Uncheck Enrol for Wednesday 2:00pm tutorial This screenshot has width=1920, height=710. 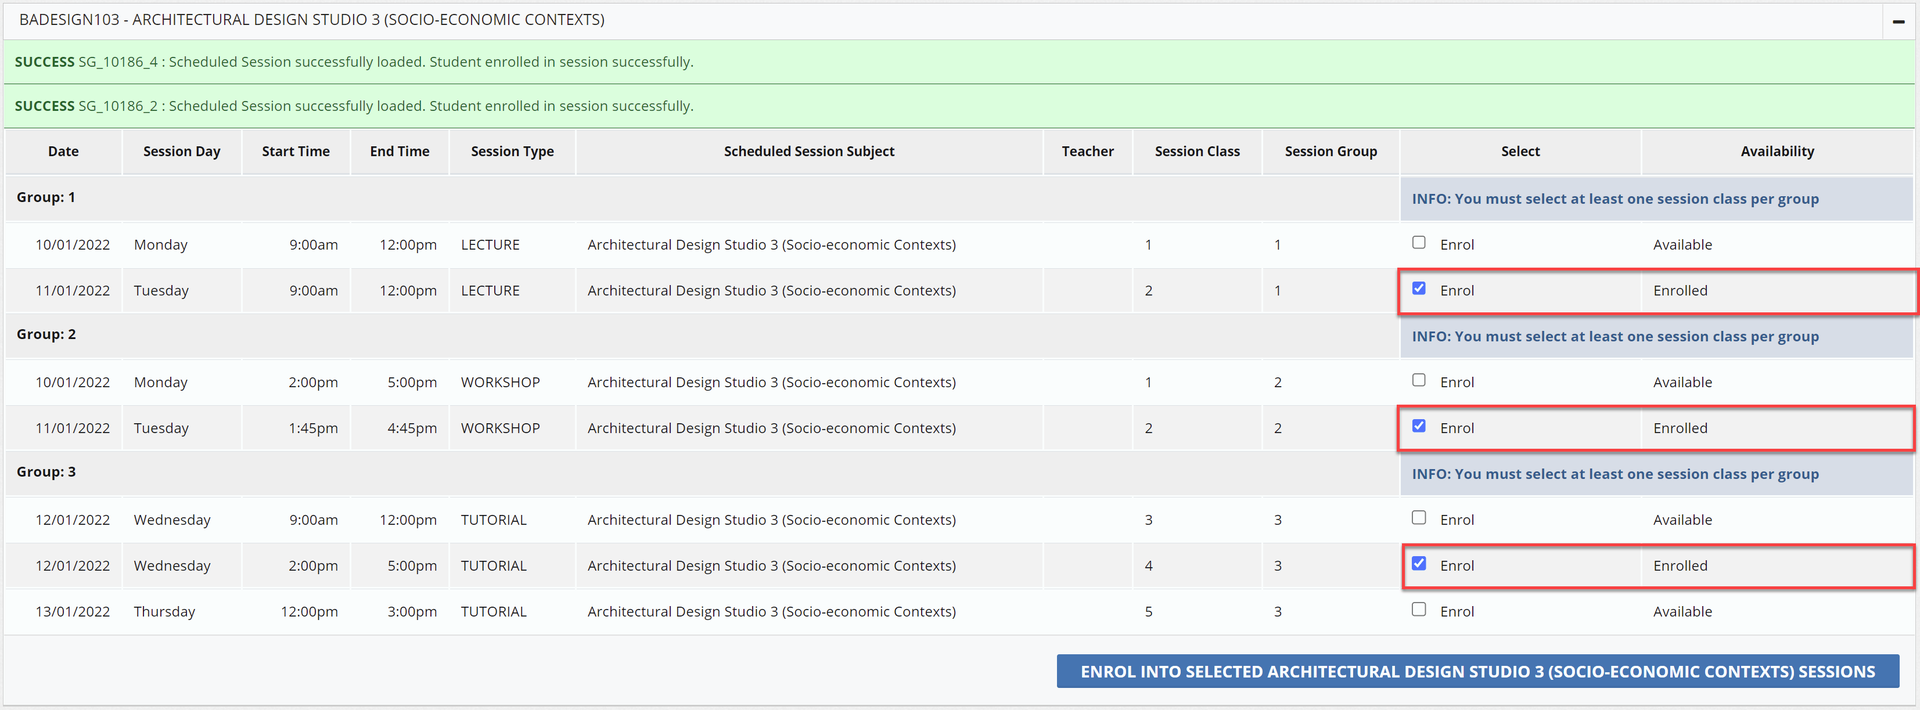pos(1418,564)
